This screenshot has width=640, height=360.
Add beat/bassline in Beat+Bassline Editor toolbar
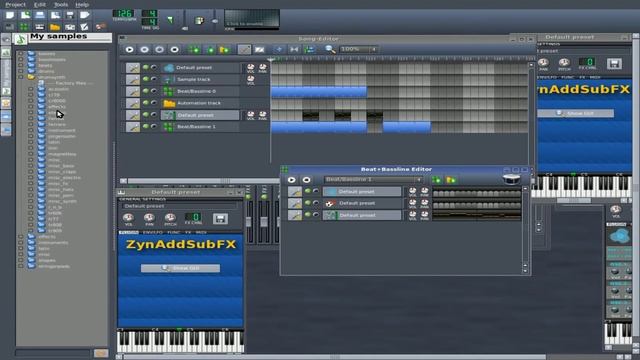436,180
